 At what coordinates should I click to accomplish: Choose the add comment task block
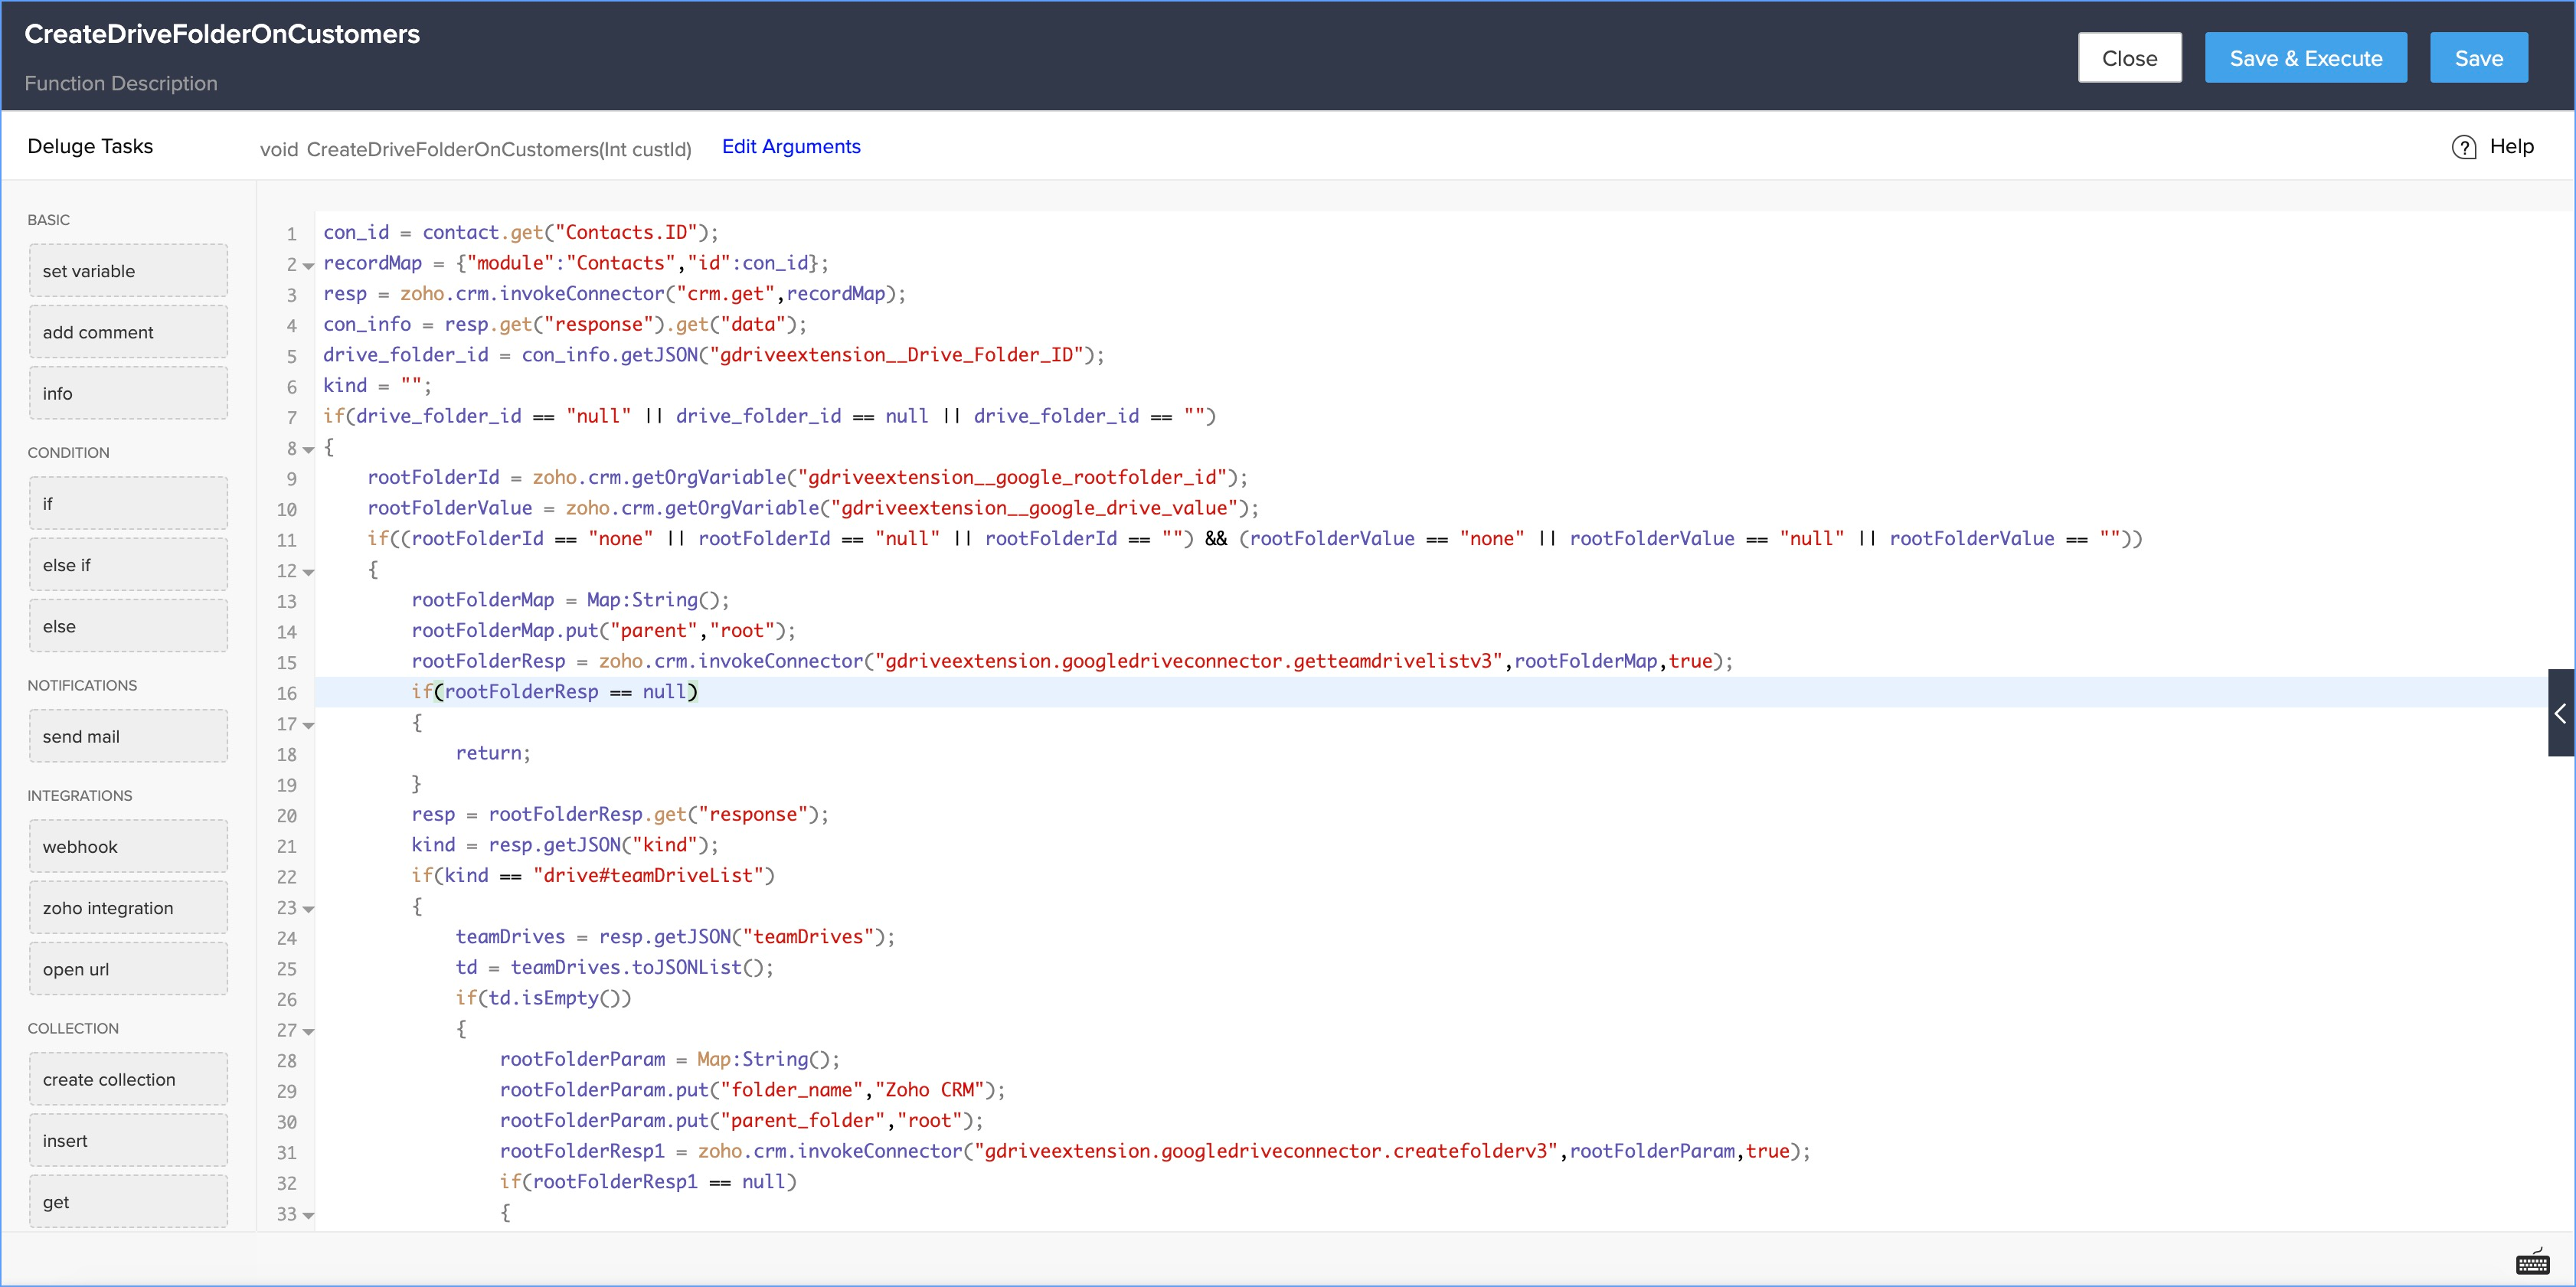click(128, 332)
